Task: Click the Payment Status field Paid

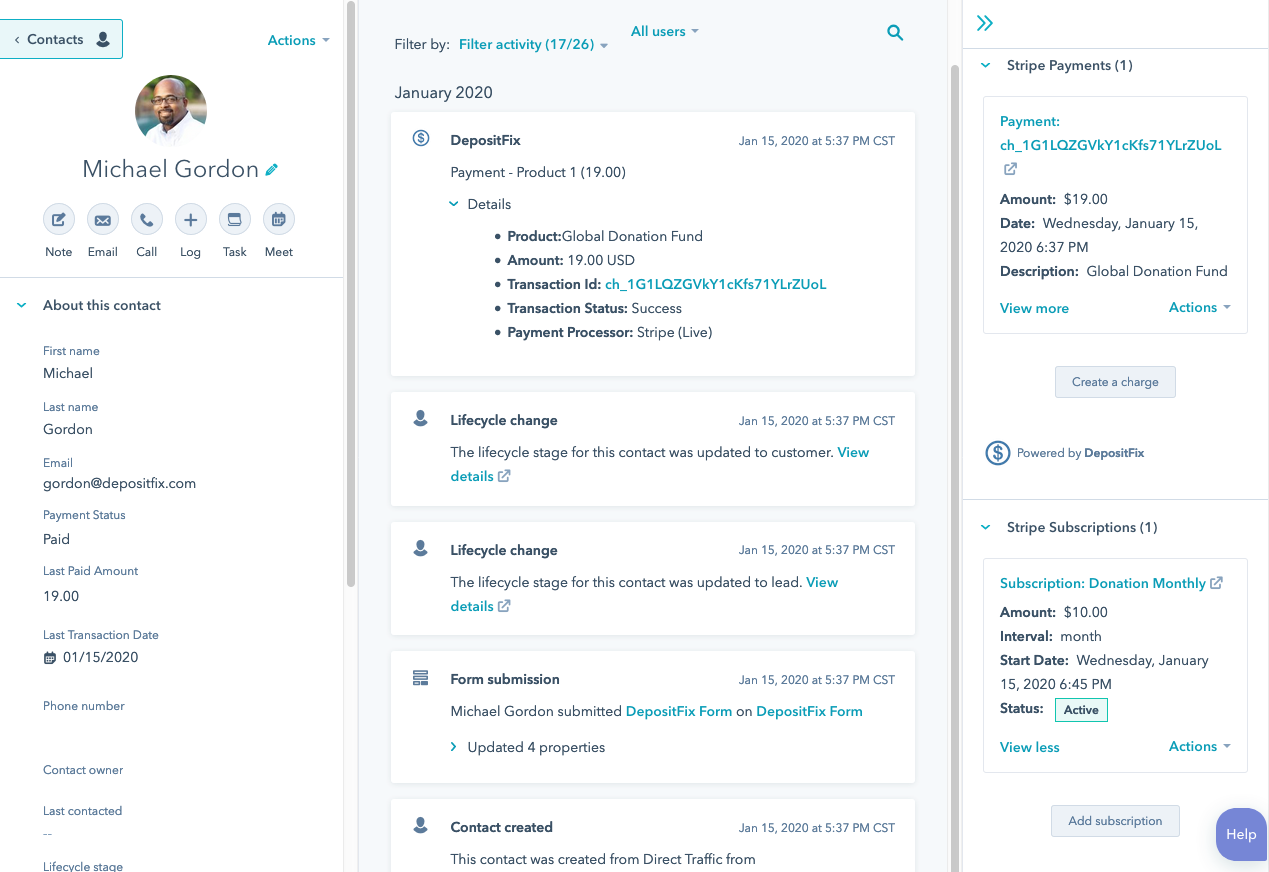Action: pyautogui.click(x=56, y=539)
